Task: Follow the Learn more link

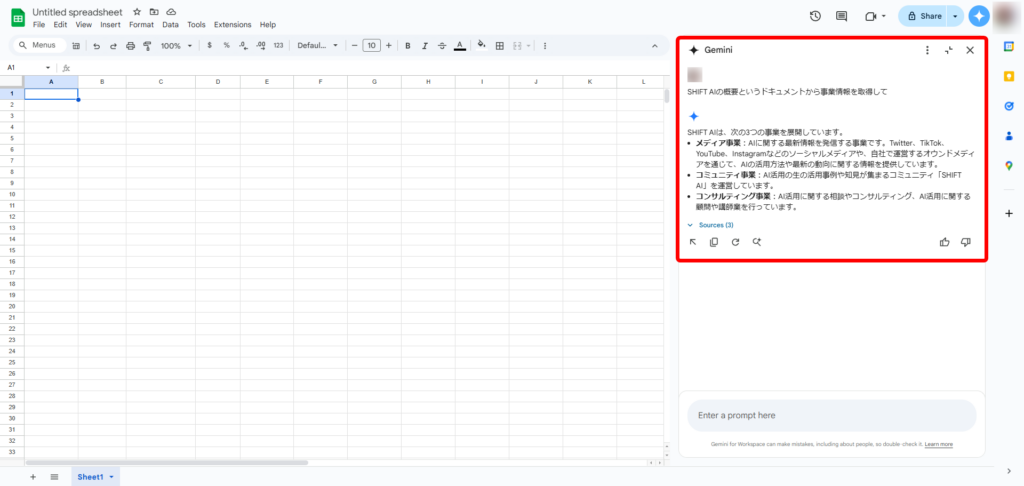Action: (938, 444)
